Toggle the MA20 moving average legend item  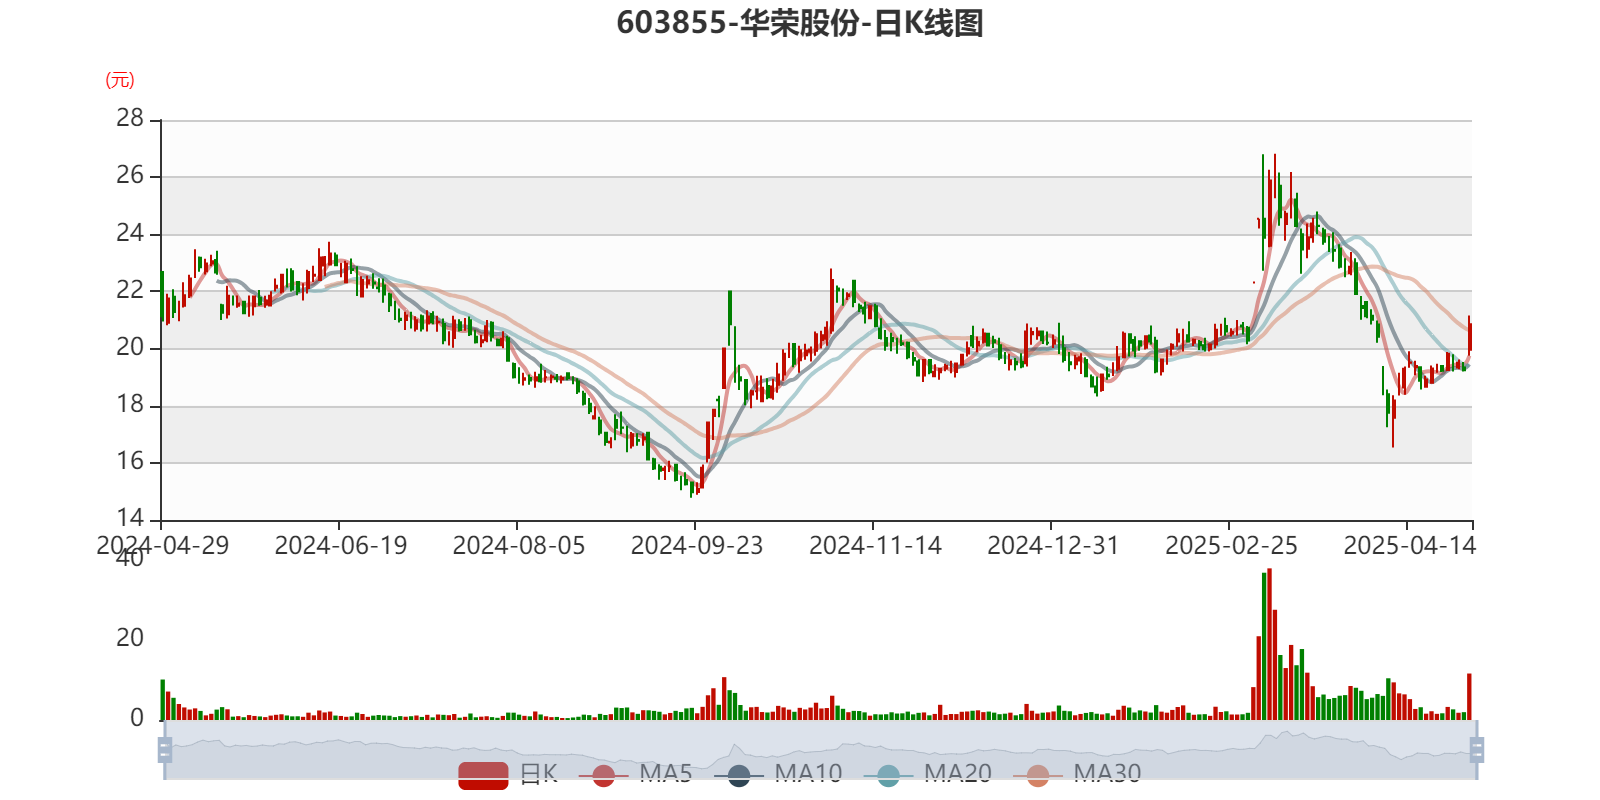click(x=927, y=774)
